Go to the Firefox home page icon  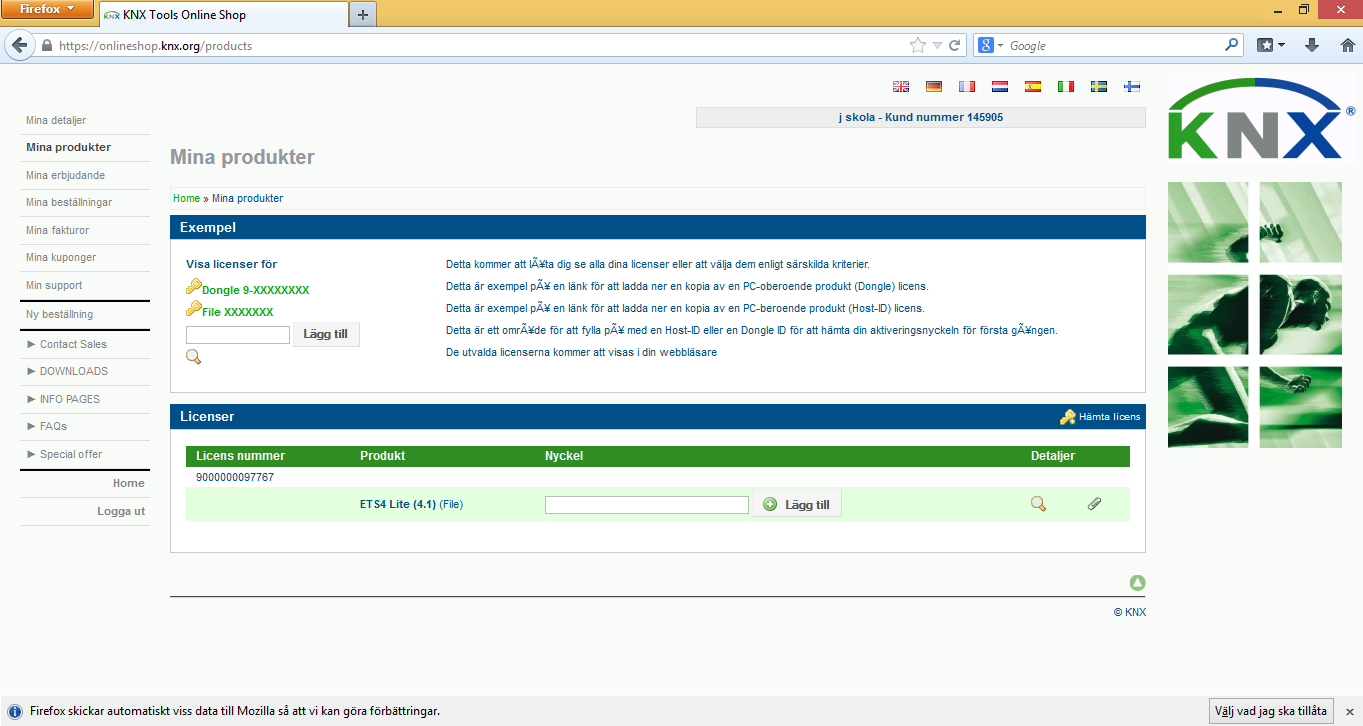[1347, 45]
